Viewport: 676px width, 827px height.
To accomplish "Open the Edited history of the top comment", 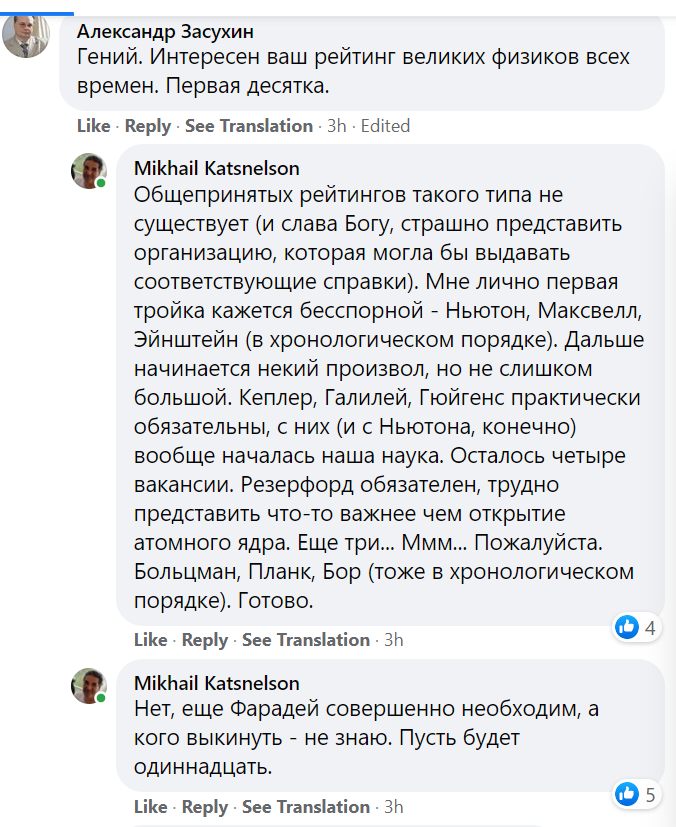I will coord(385,126).
